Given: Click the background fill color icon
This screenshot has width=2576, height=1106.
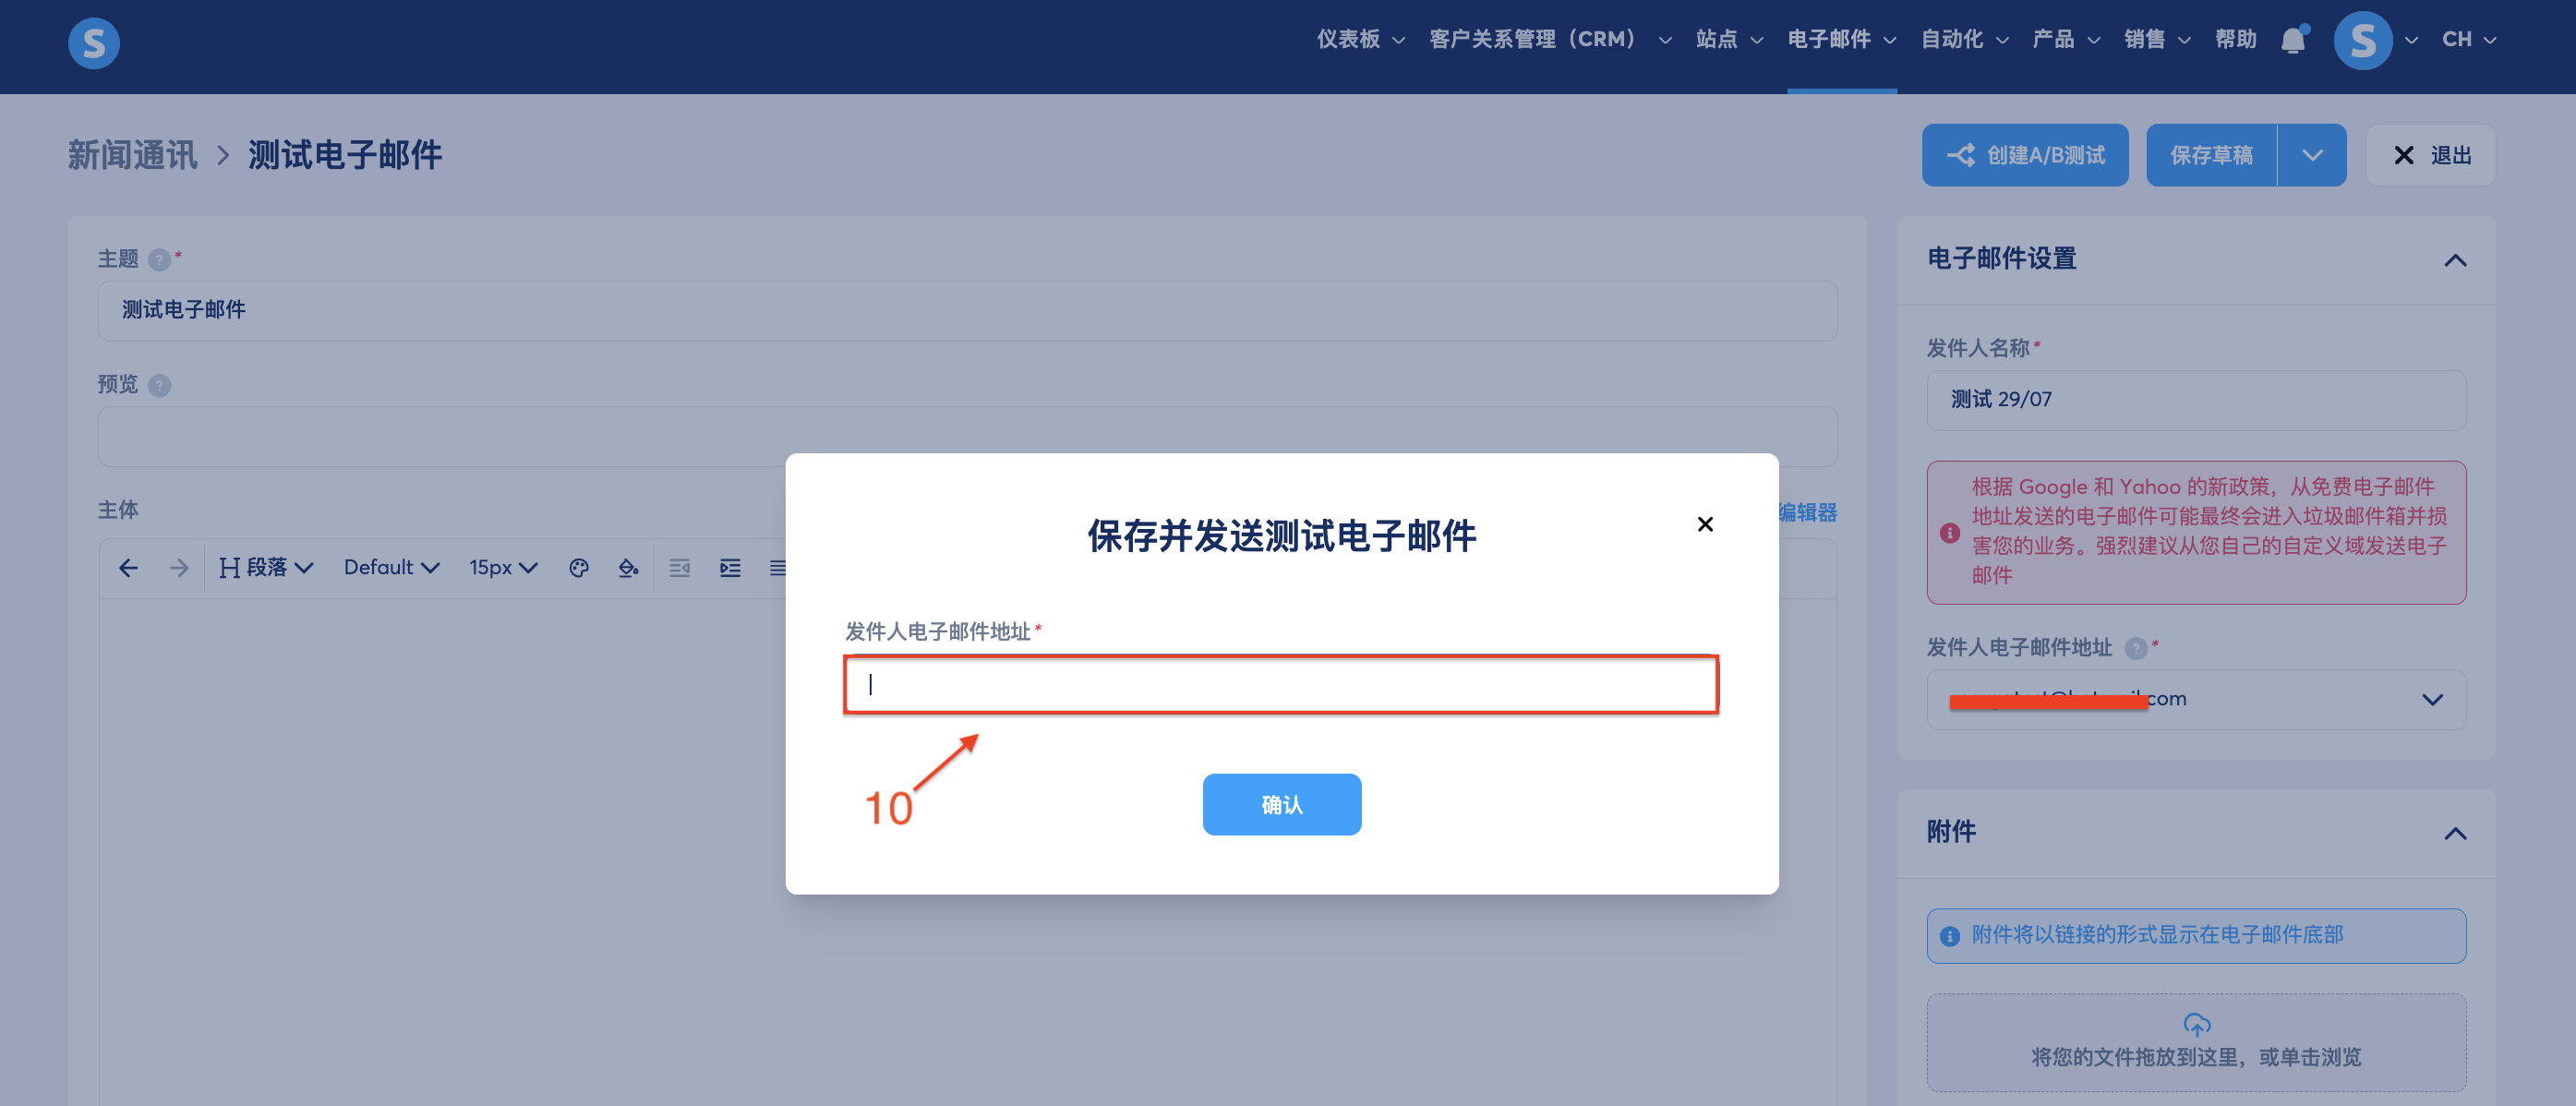Looking at the screenshot, I should pos(628,568).
